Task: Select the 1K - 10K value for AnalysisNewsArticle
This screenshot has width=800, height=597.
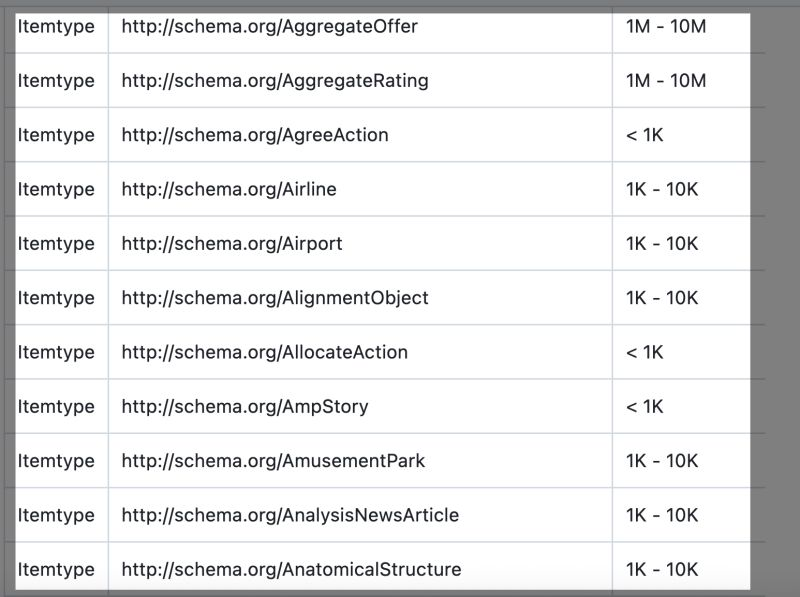Action: 662,515
